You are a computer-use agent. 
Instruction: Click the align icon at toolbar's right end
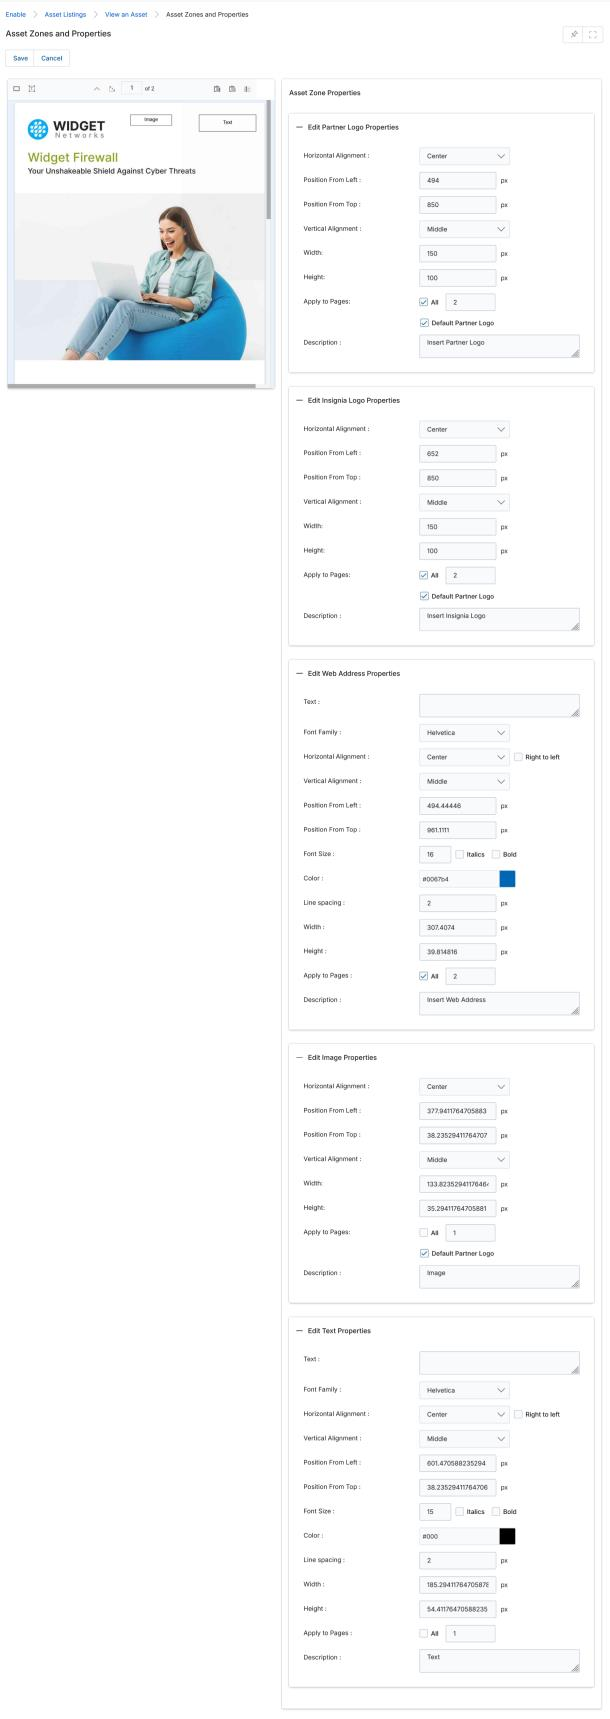[x=247, y=89]
